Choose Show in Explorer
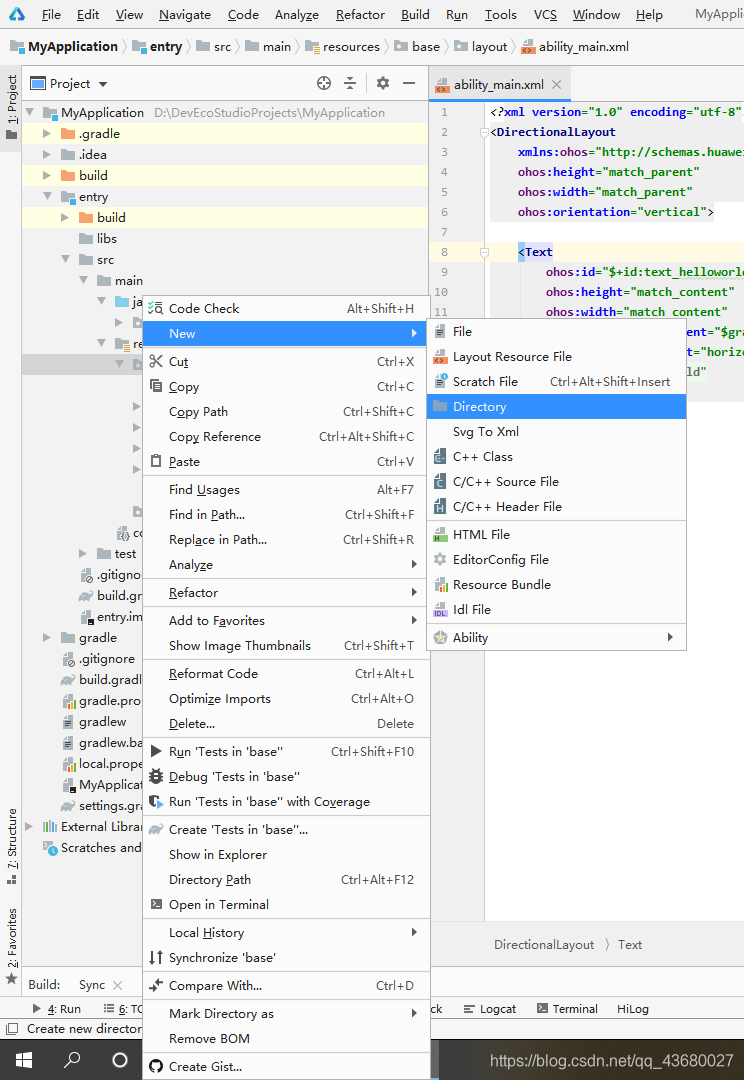Image resolution: width=744 pixels, height=1080 pixels. coord(287,854)
